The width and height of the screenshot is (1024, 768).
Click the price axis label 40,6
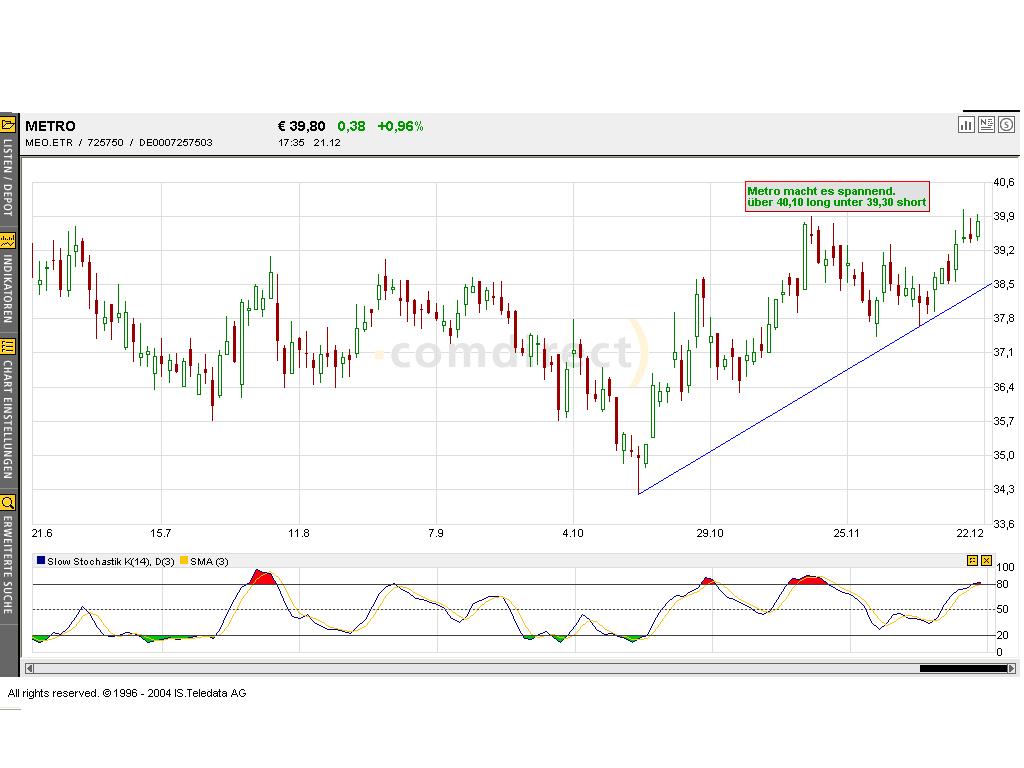(1004, 182)
